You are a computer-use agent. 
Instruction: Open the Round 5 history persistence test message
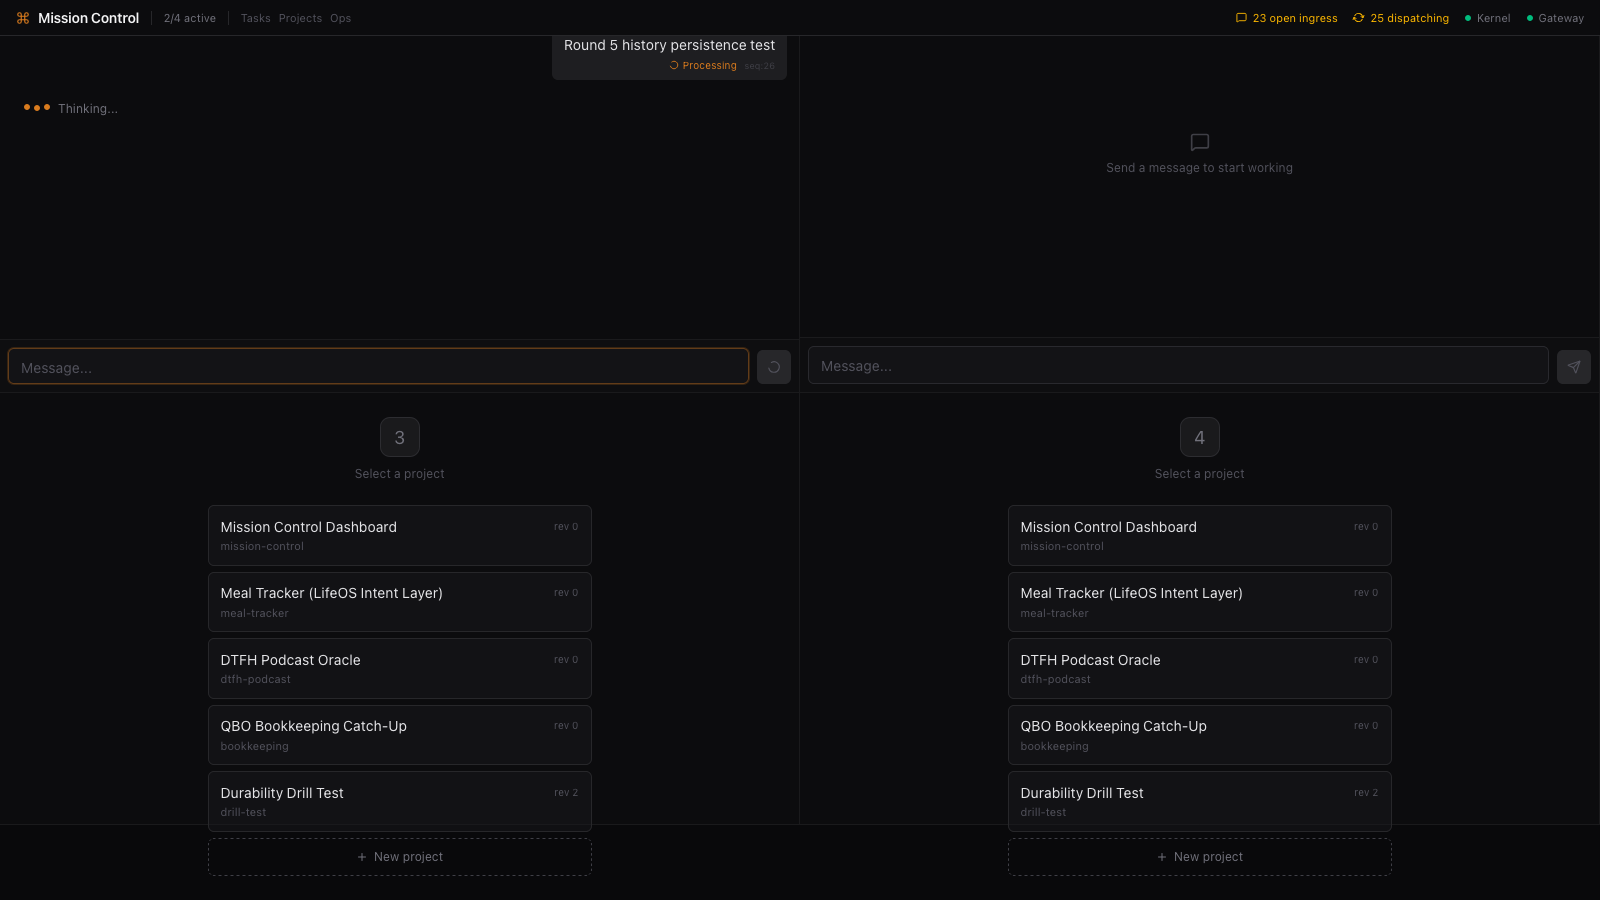(669, 46)
